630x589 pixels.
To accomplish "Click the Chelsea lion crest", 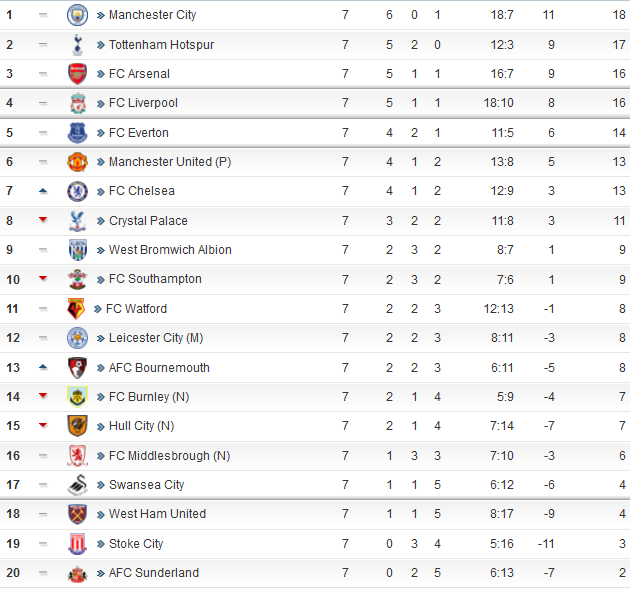I will 77,191.
